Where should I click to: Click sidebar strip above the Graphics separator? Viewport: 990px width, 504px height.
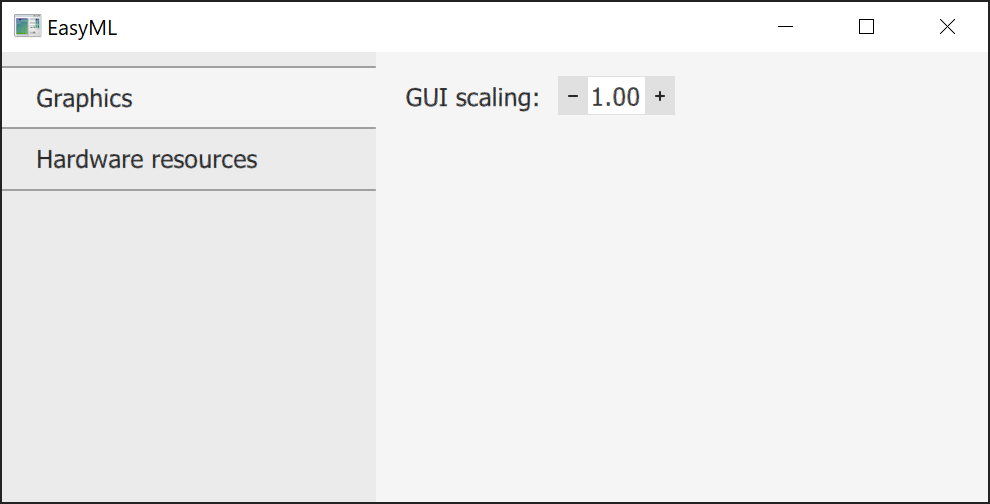point(188,59)
